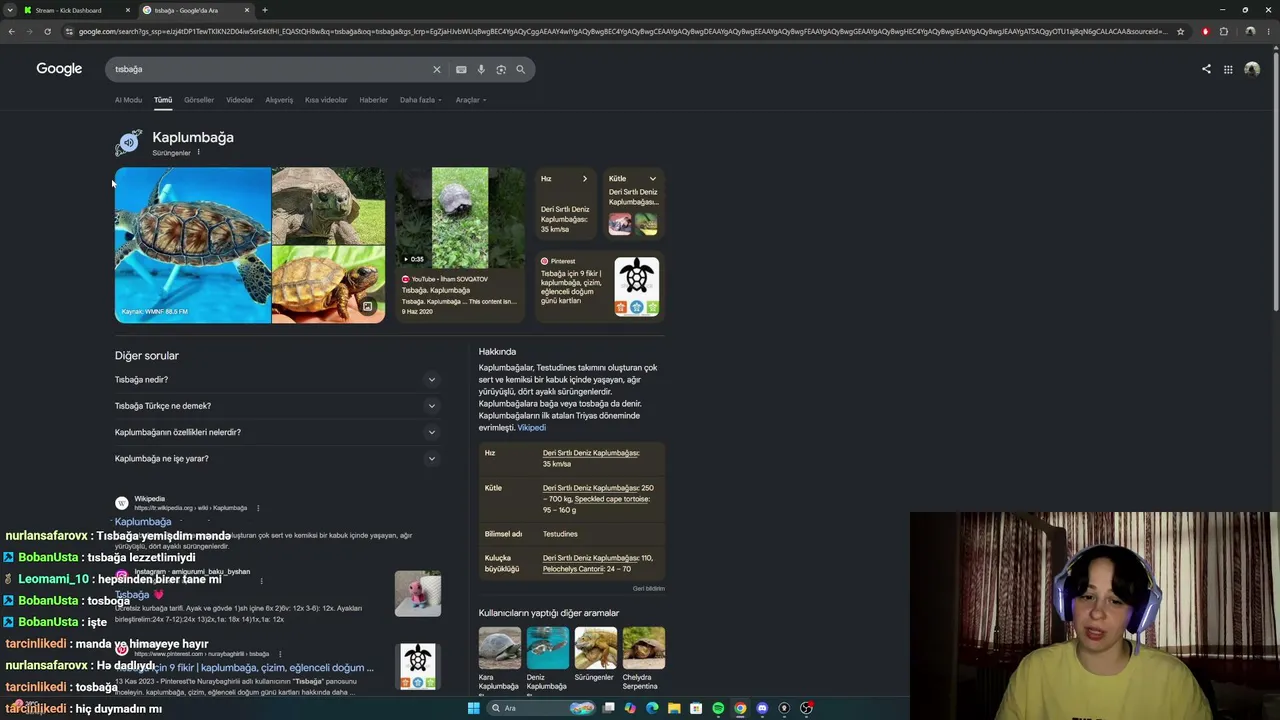1280x720 pixels.
Task: Open all images via gallery icon
Action: tap(367, 307)
